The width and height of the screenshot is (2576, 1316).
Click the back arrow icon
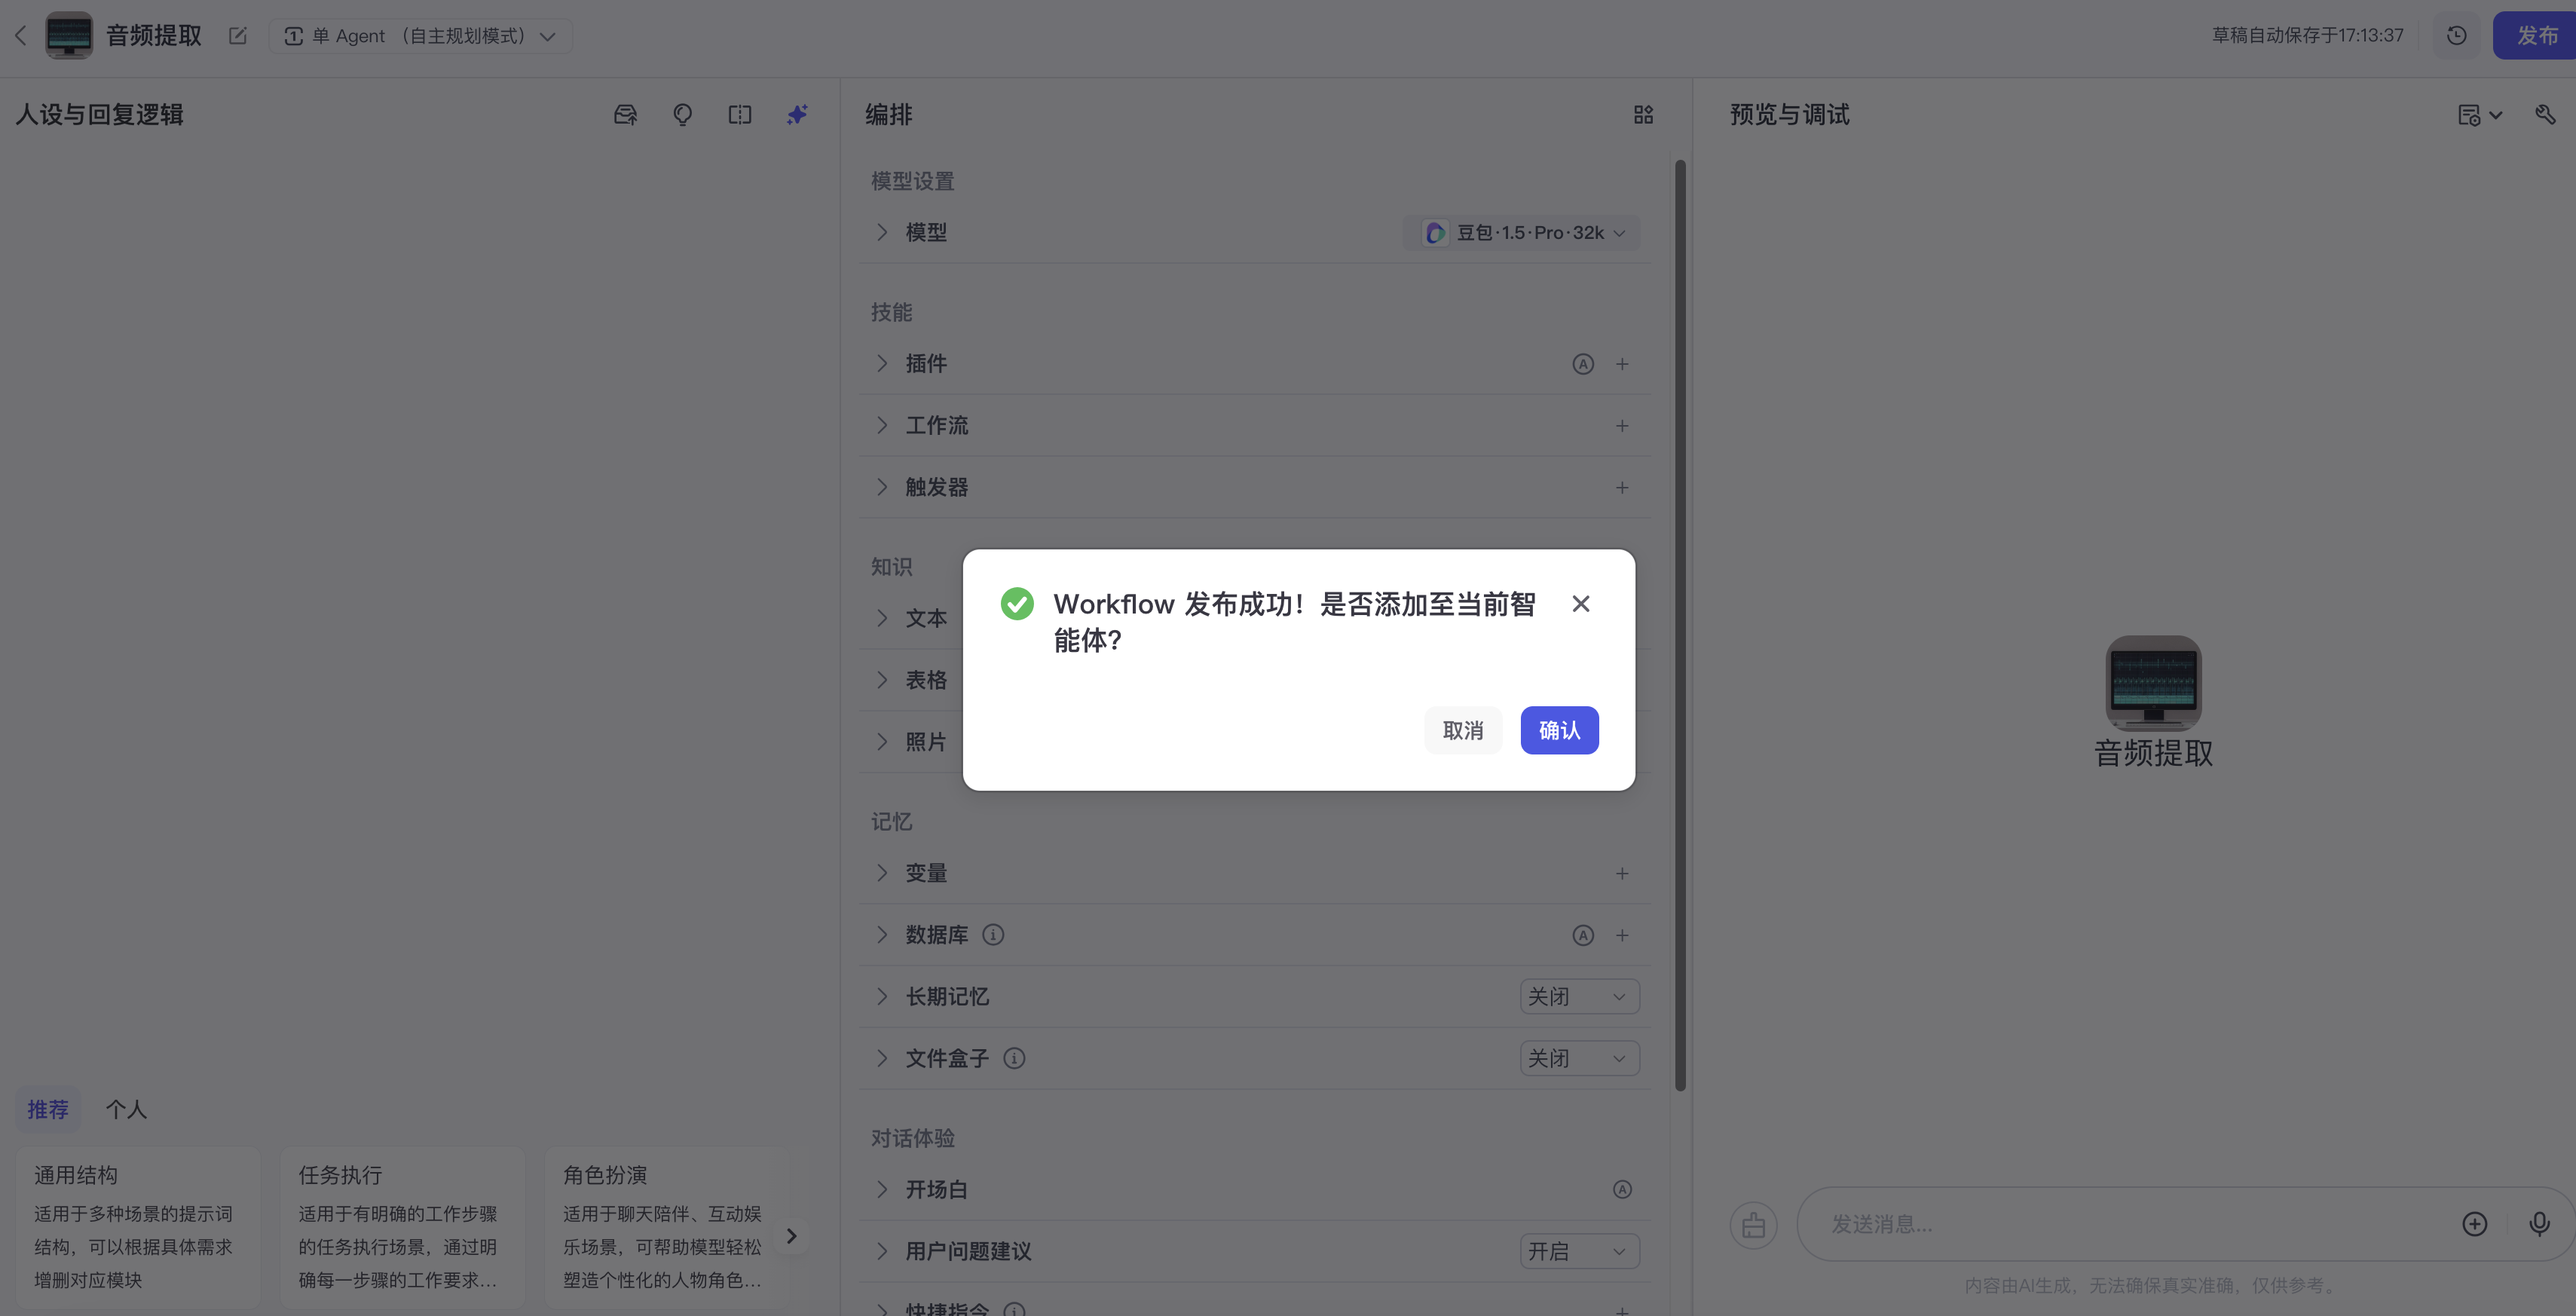(x=20, y=36)
